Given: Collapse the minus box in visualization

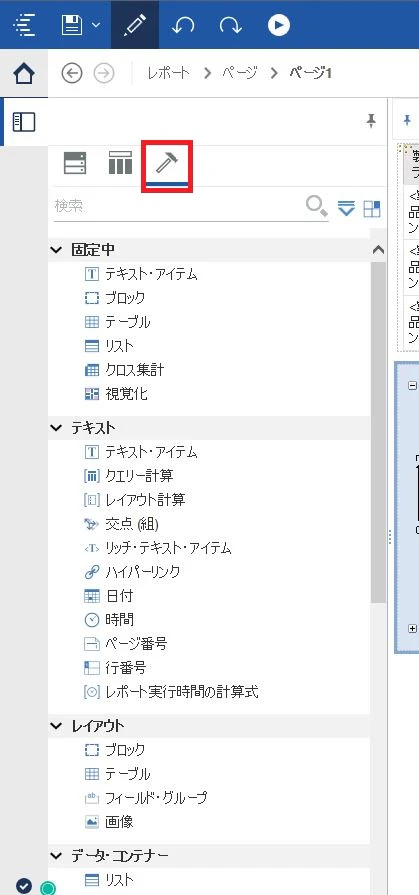Looking at the screenshot, I should (412, 386).
